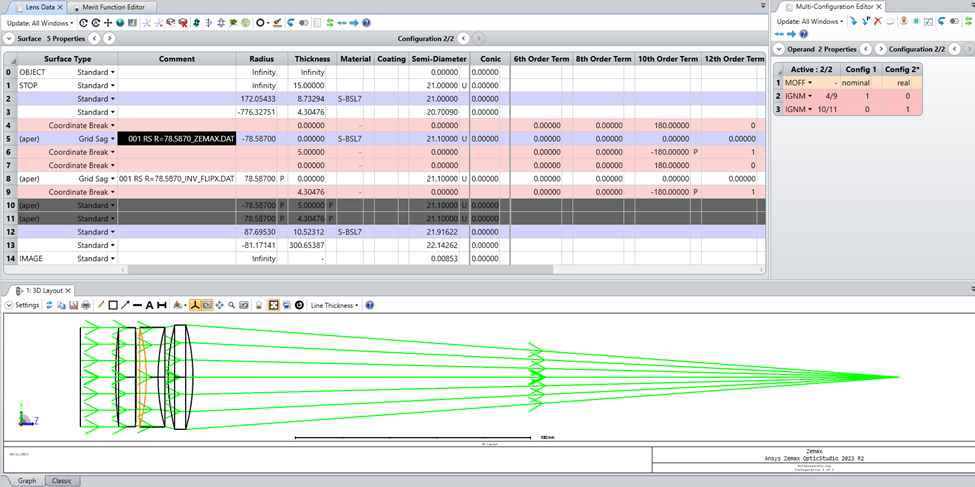Viewport: 975px width, 487px height.
Task: Click the Update (C1) icon in Lens Data
Action: coord(83,22)
